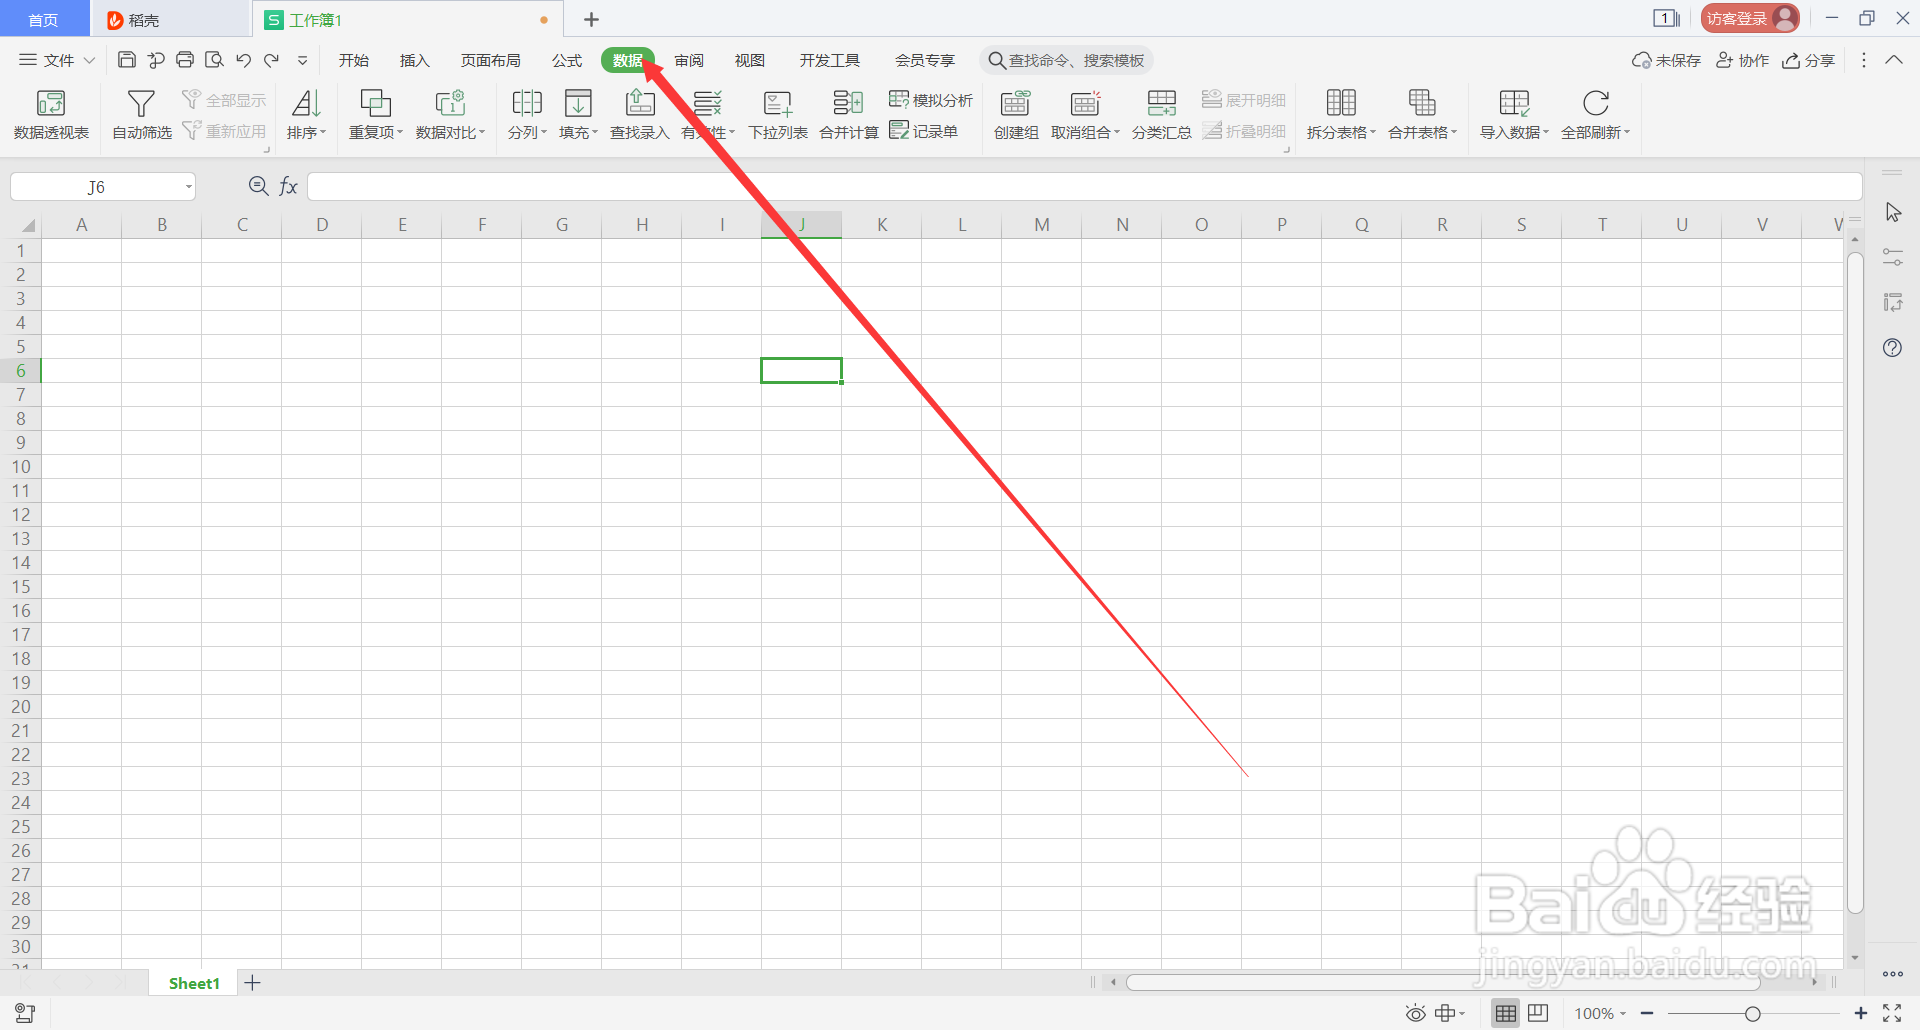Select the 数据 tab
This screenshot has width=1920, height=1030.
click(628, 60)
